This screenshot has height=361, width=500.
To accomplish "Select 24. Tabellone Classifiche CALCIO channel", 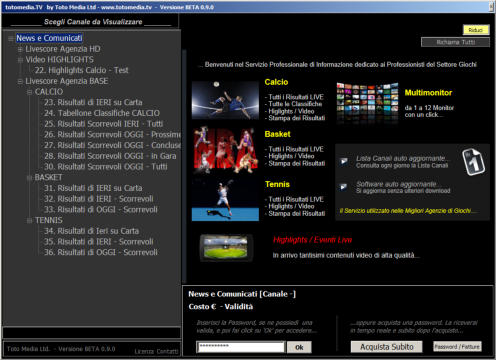I will (103, 114).
